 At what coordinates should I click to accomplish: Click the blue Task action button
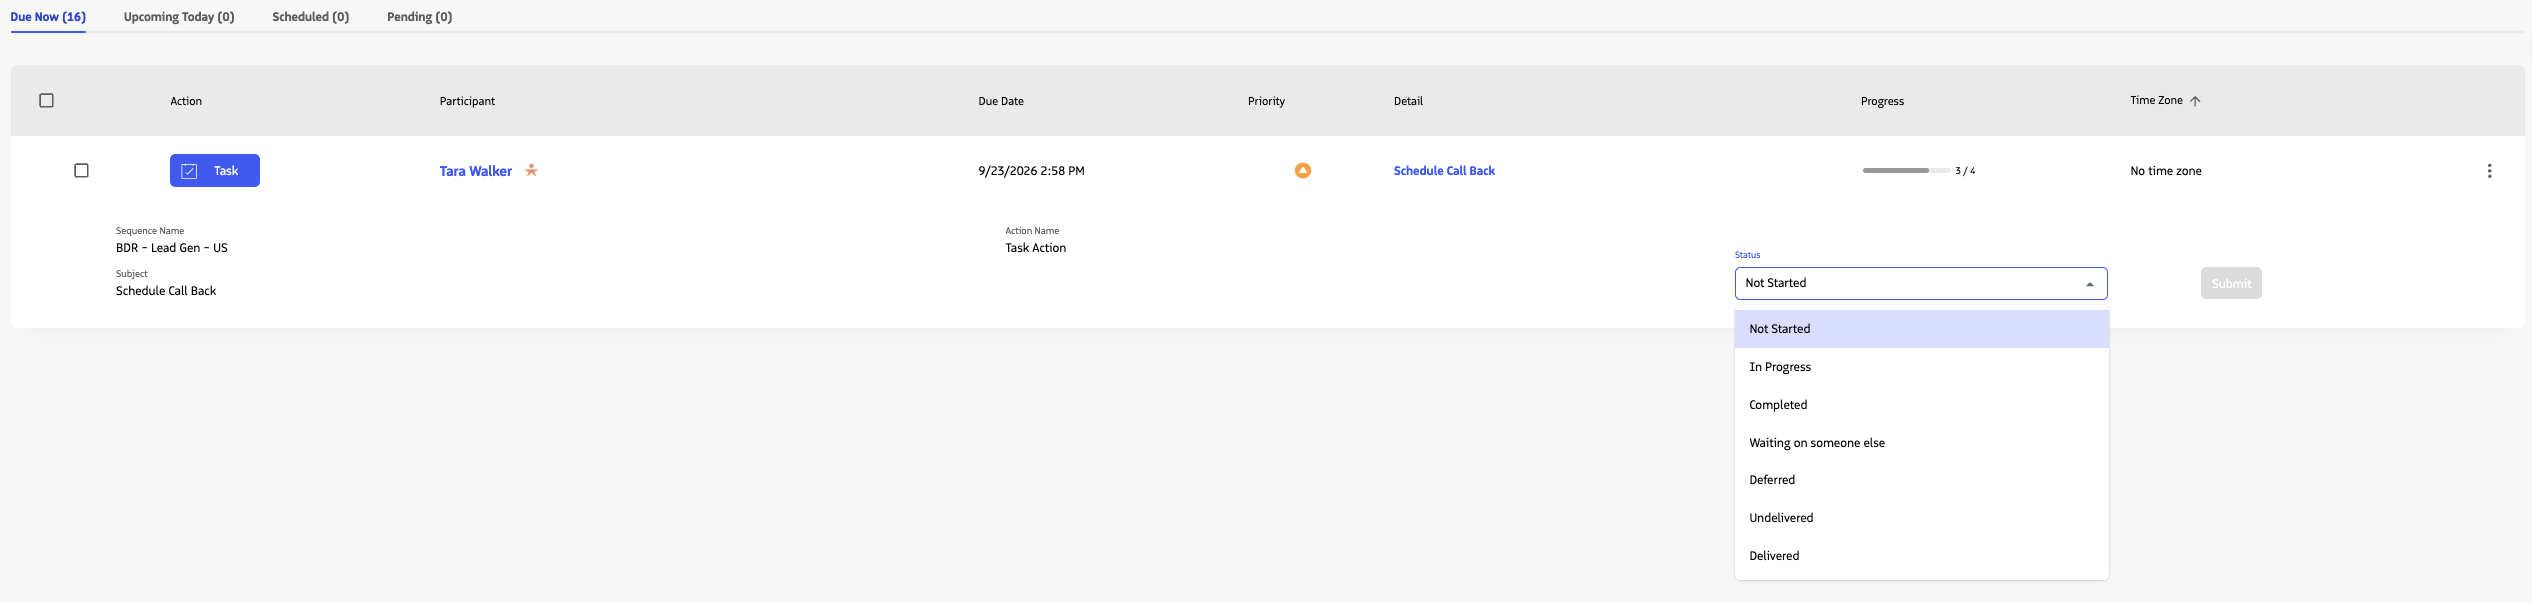215,171
